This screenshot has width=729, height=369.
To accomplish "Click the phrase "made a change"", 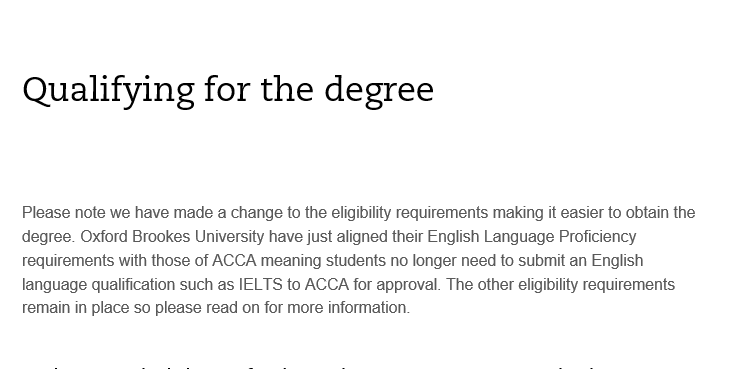I will tap(228, 213).
